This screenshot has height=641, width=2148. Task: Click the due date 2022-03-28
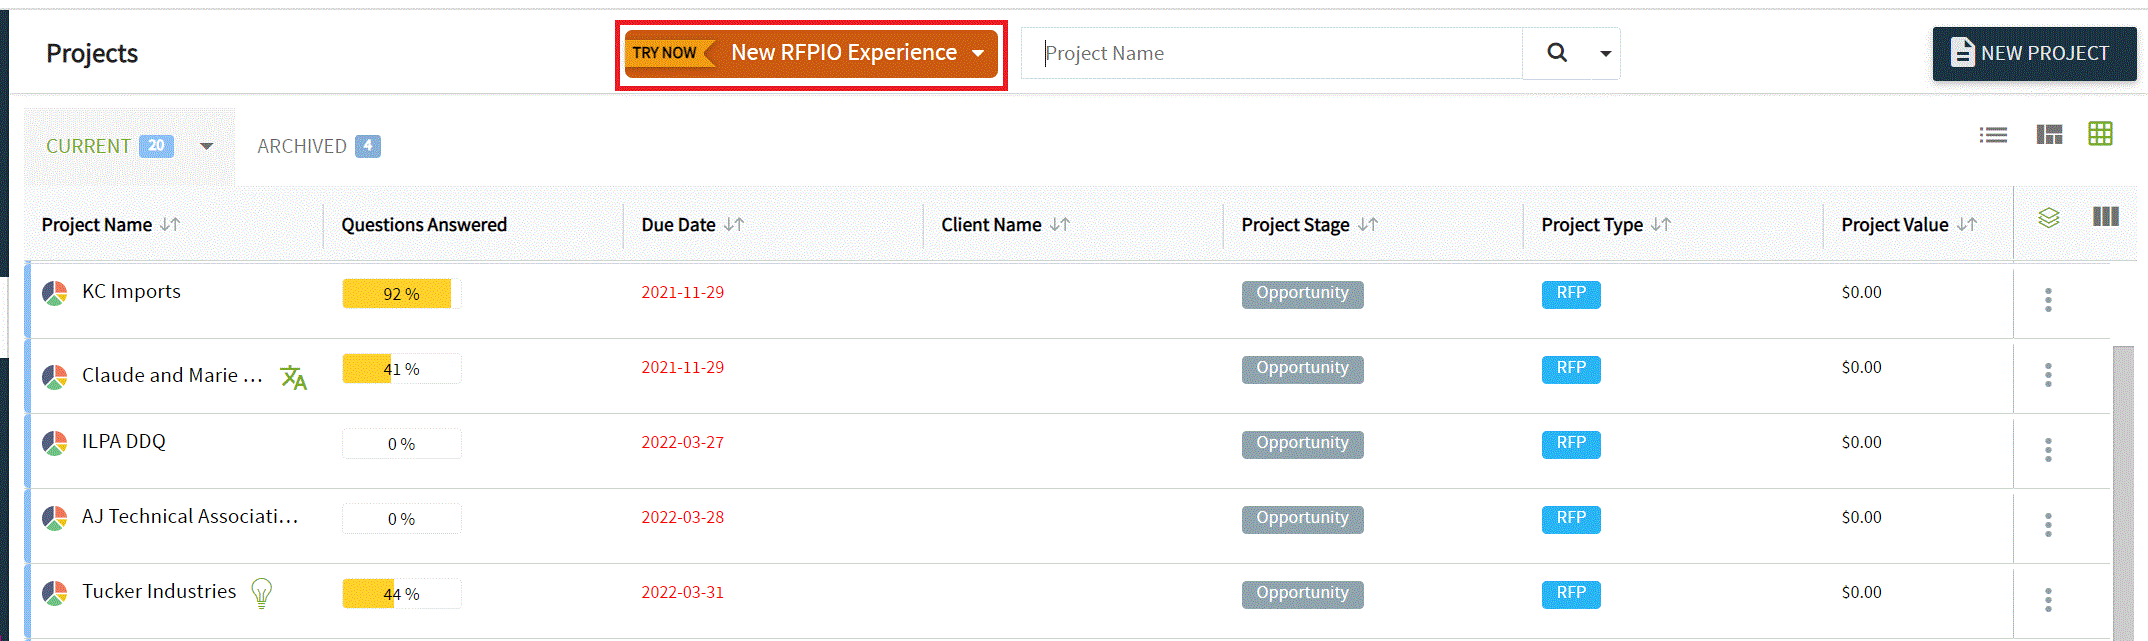(x=683, y=517)
